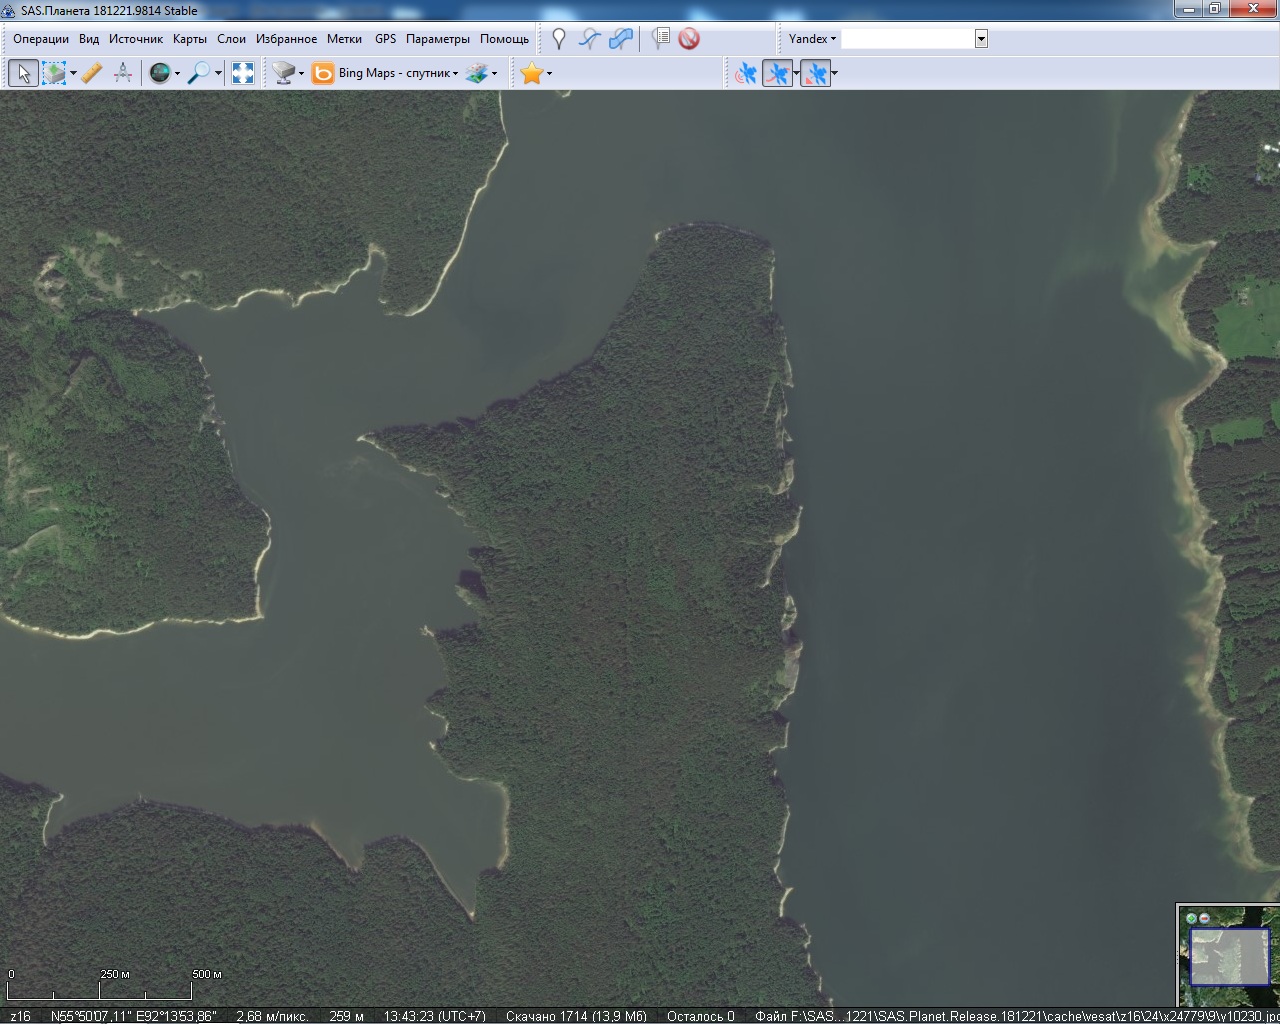
Task: Open GPS track button dropdown arrow
Action: [x=795, y=73]
